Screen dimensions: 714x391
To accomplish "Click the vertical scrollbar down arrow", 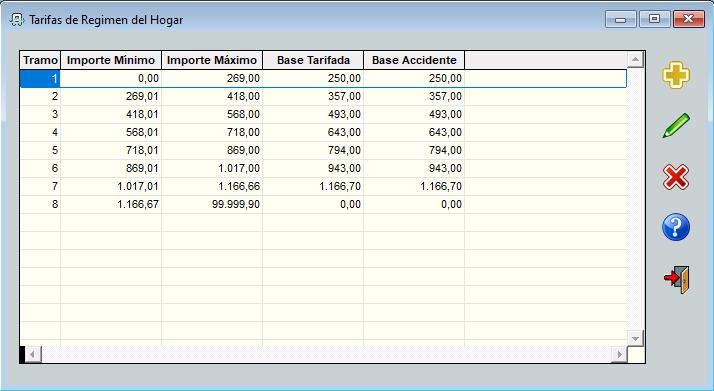I will click(x=635, y=338).
